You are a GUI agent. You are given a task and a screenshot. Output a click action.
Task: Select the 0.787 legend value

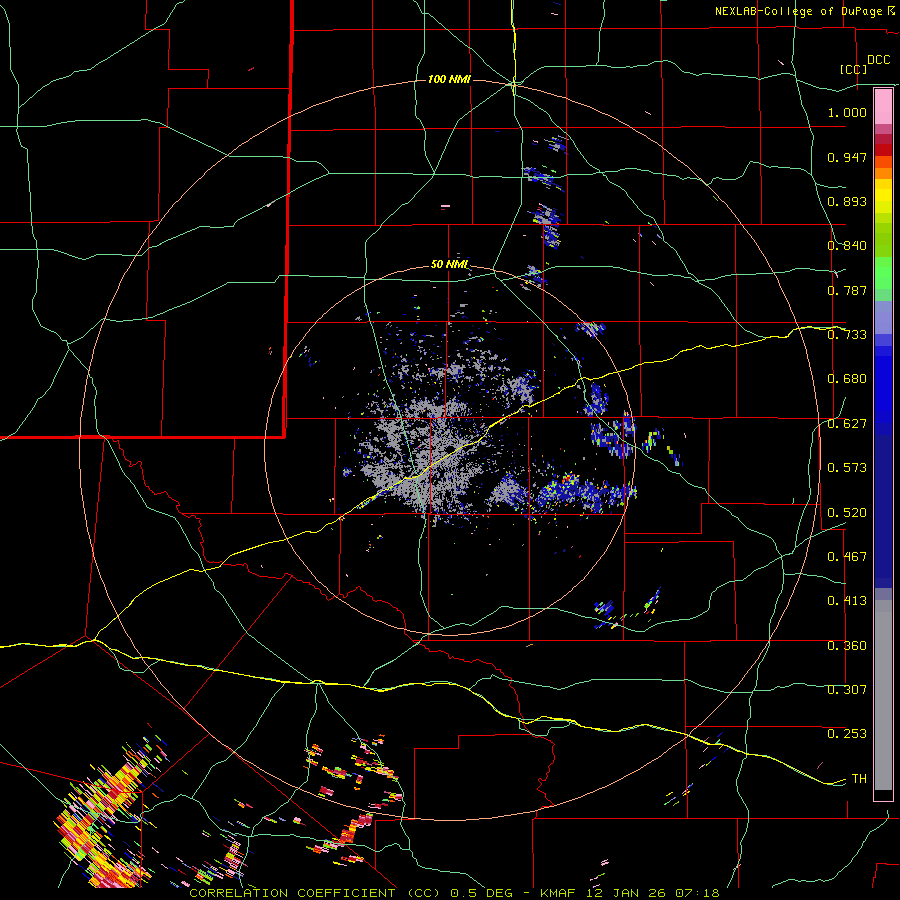[847, 290]
